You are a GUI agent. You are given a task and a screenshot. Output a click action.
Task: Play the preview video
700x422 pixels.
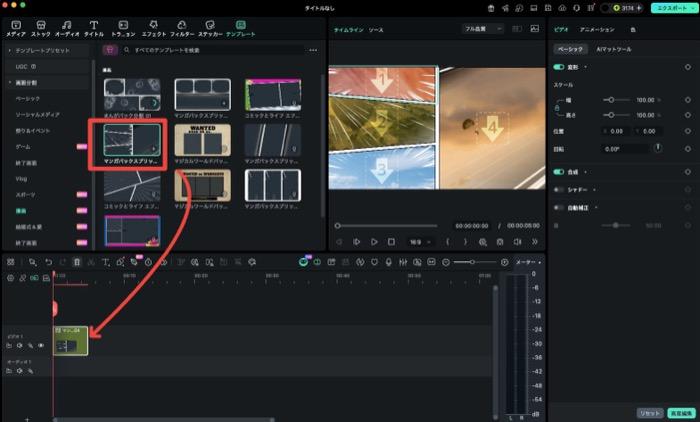[x=374, y=242]
